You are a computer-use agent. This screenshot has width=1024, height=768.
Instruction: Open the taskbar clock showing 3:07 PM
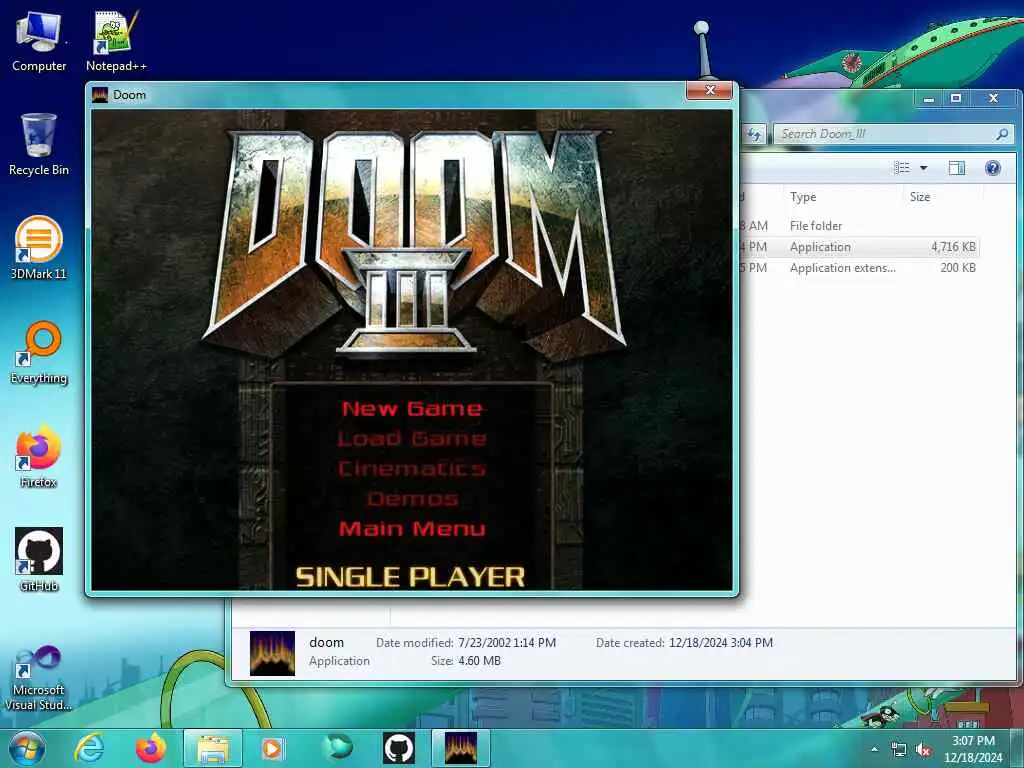click(972, 749)
